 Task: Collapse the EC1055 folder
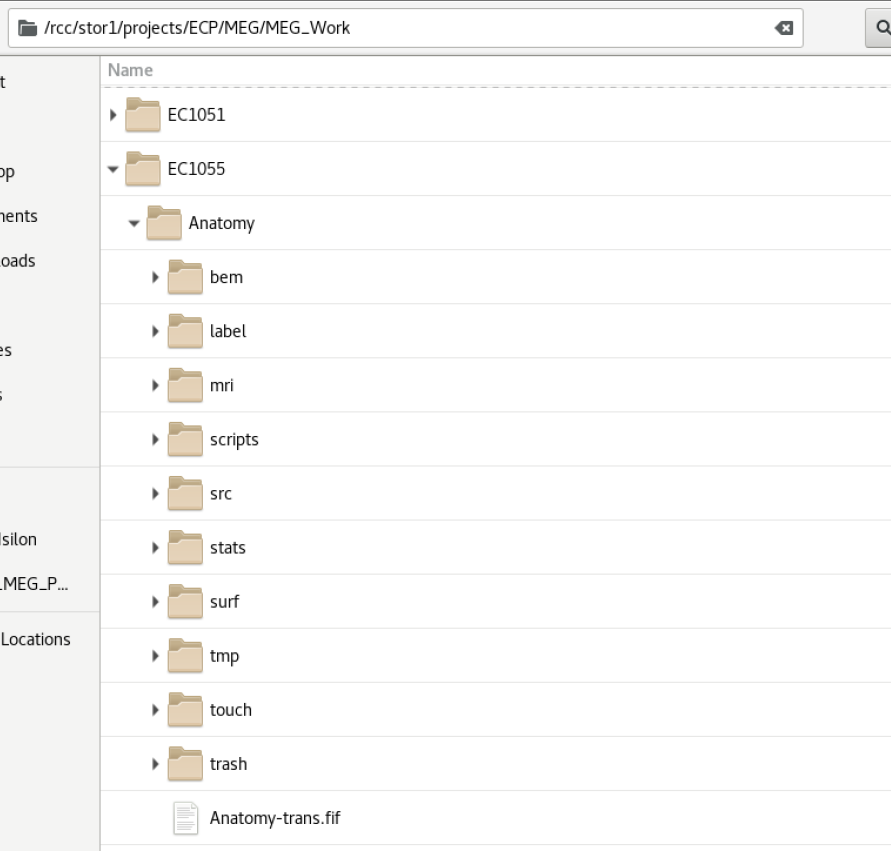[112, 169]
